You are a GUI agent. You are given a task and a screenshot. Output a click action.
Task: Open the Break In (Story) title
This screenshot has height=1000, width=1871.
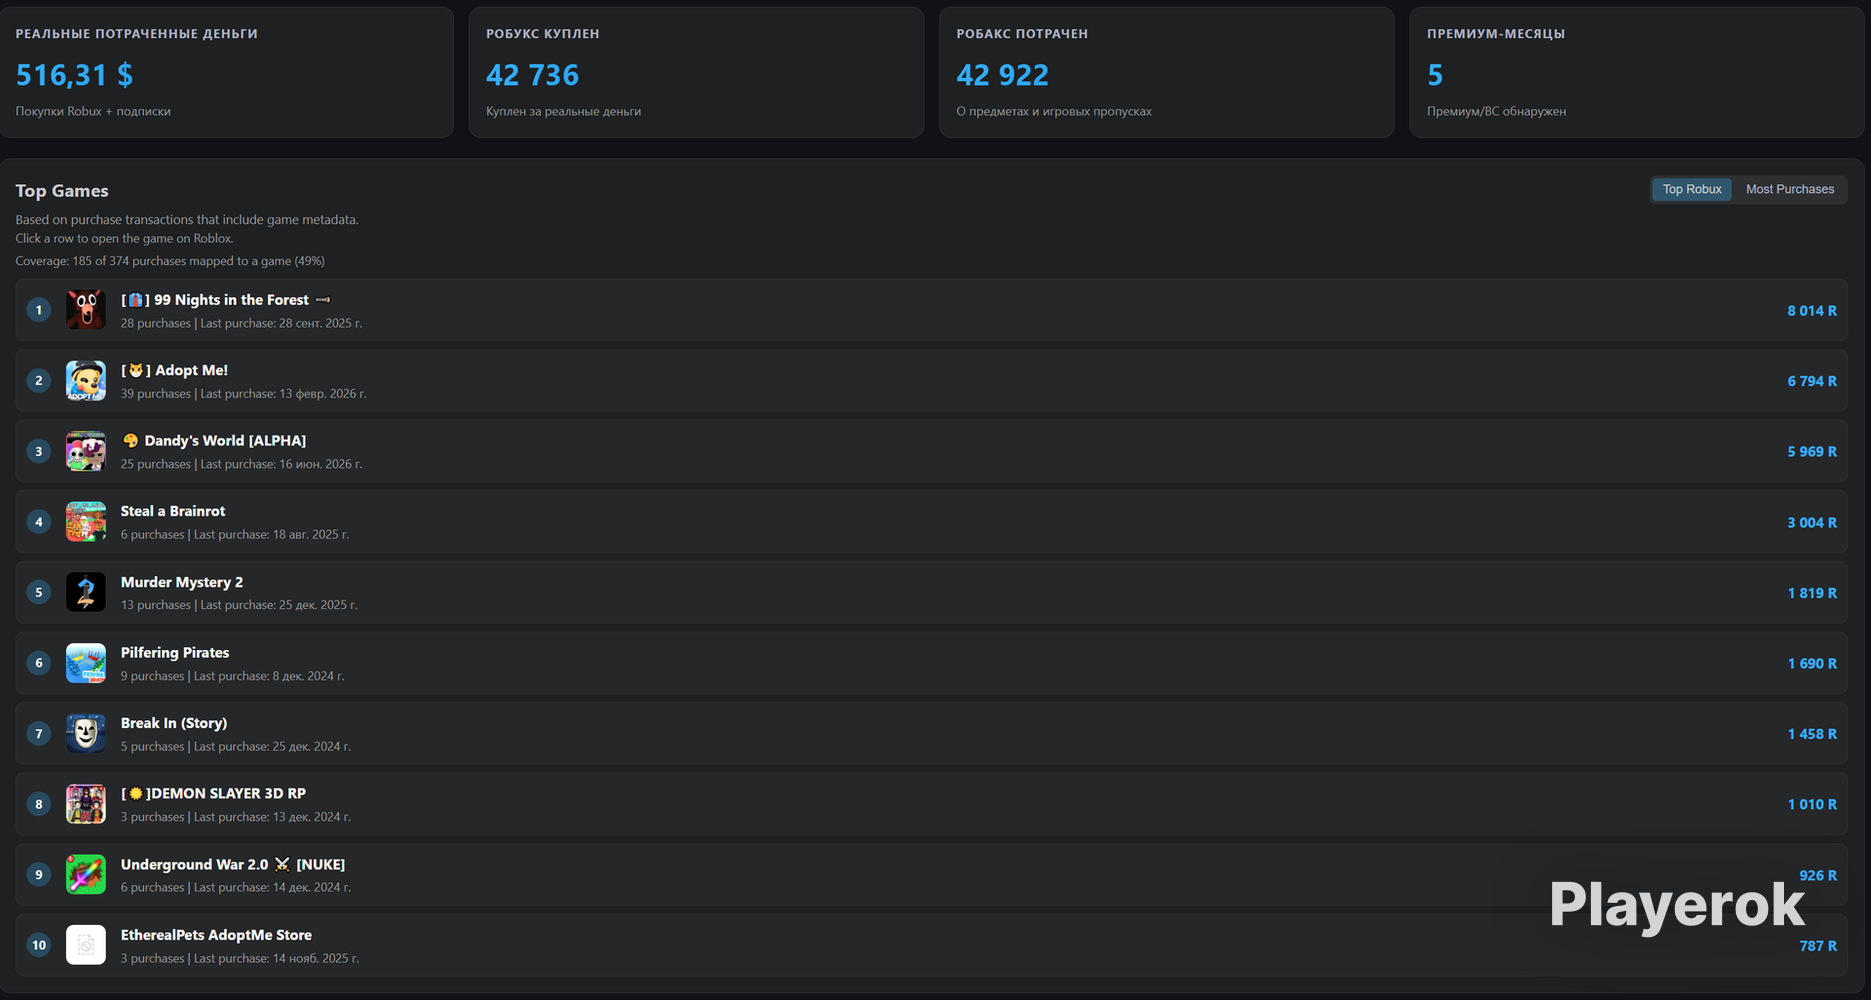click(174, 723)
